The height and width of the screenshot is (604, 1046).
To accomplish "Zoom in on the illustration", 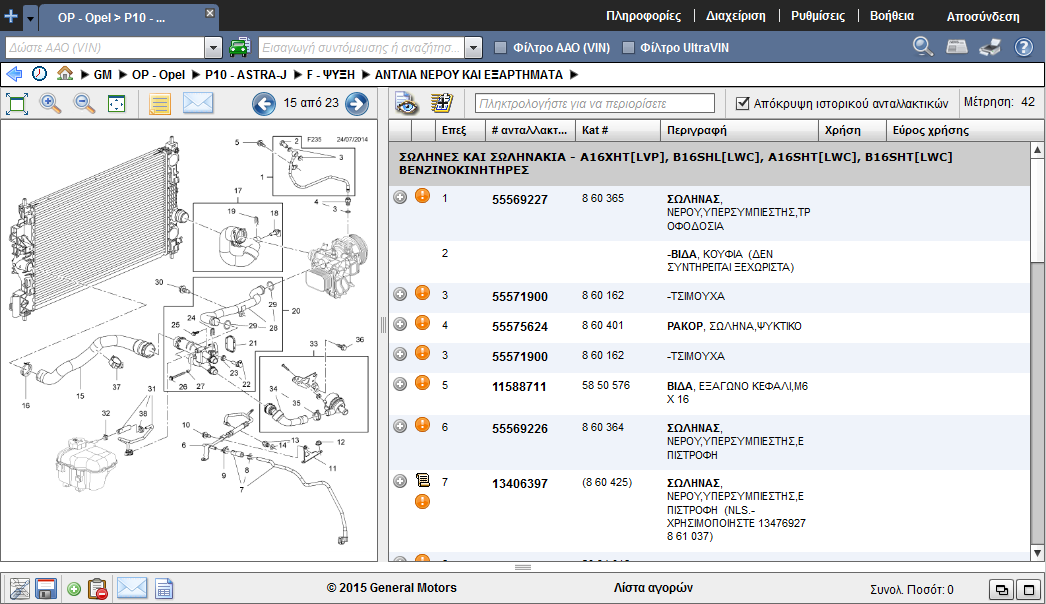I will [51, 103].
